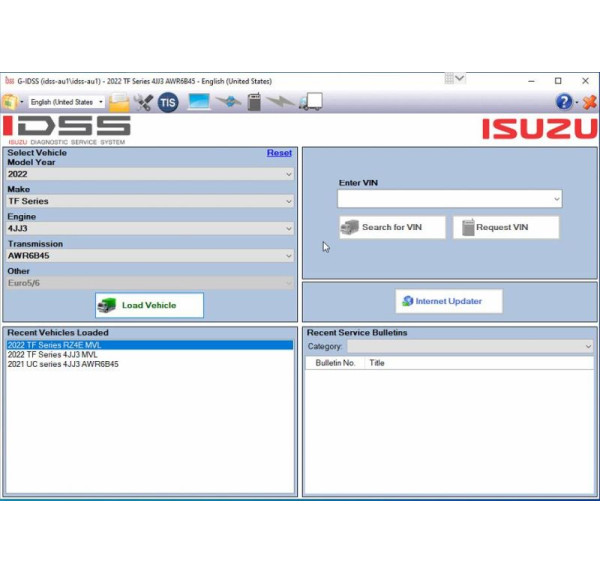Click the TIS round toolbar icon

(168, 102)
